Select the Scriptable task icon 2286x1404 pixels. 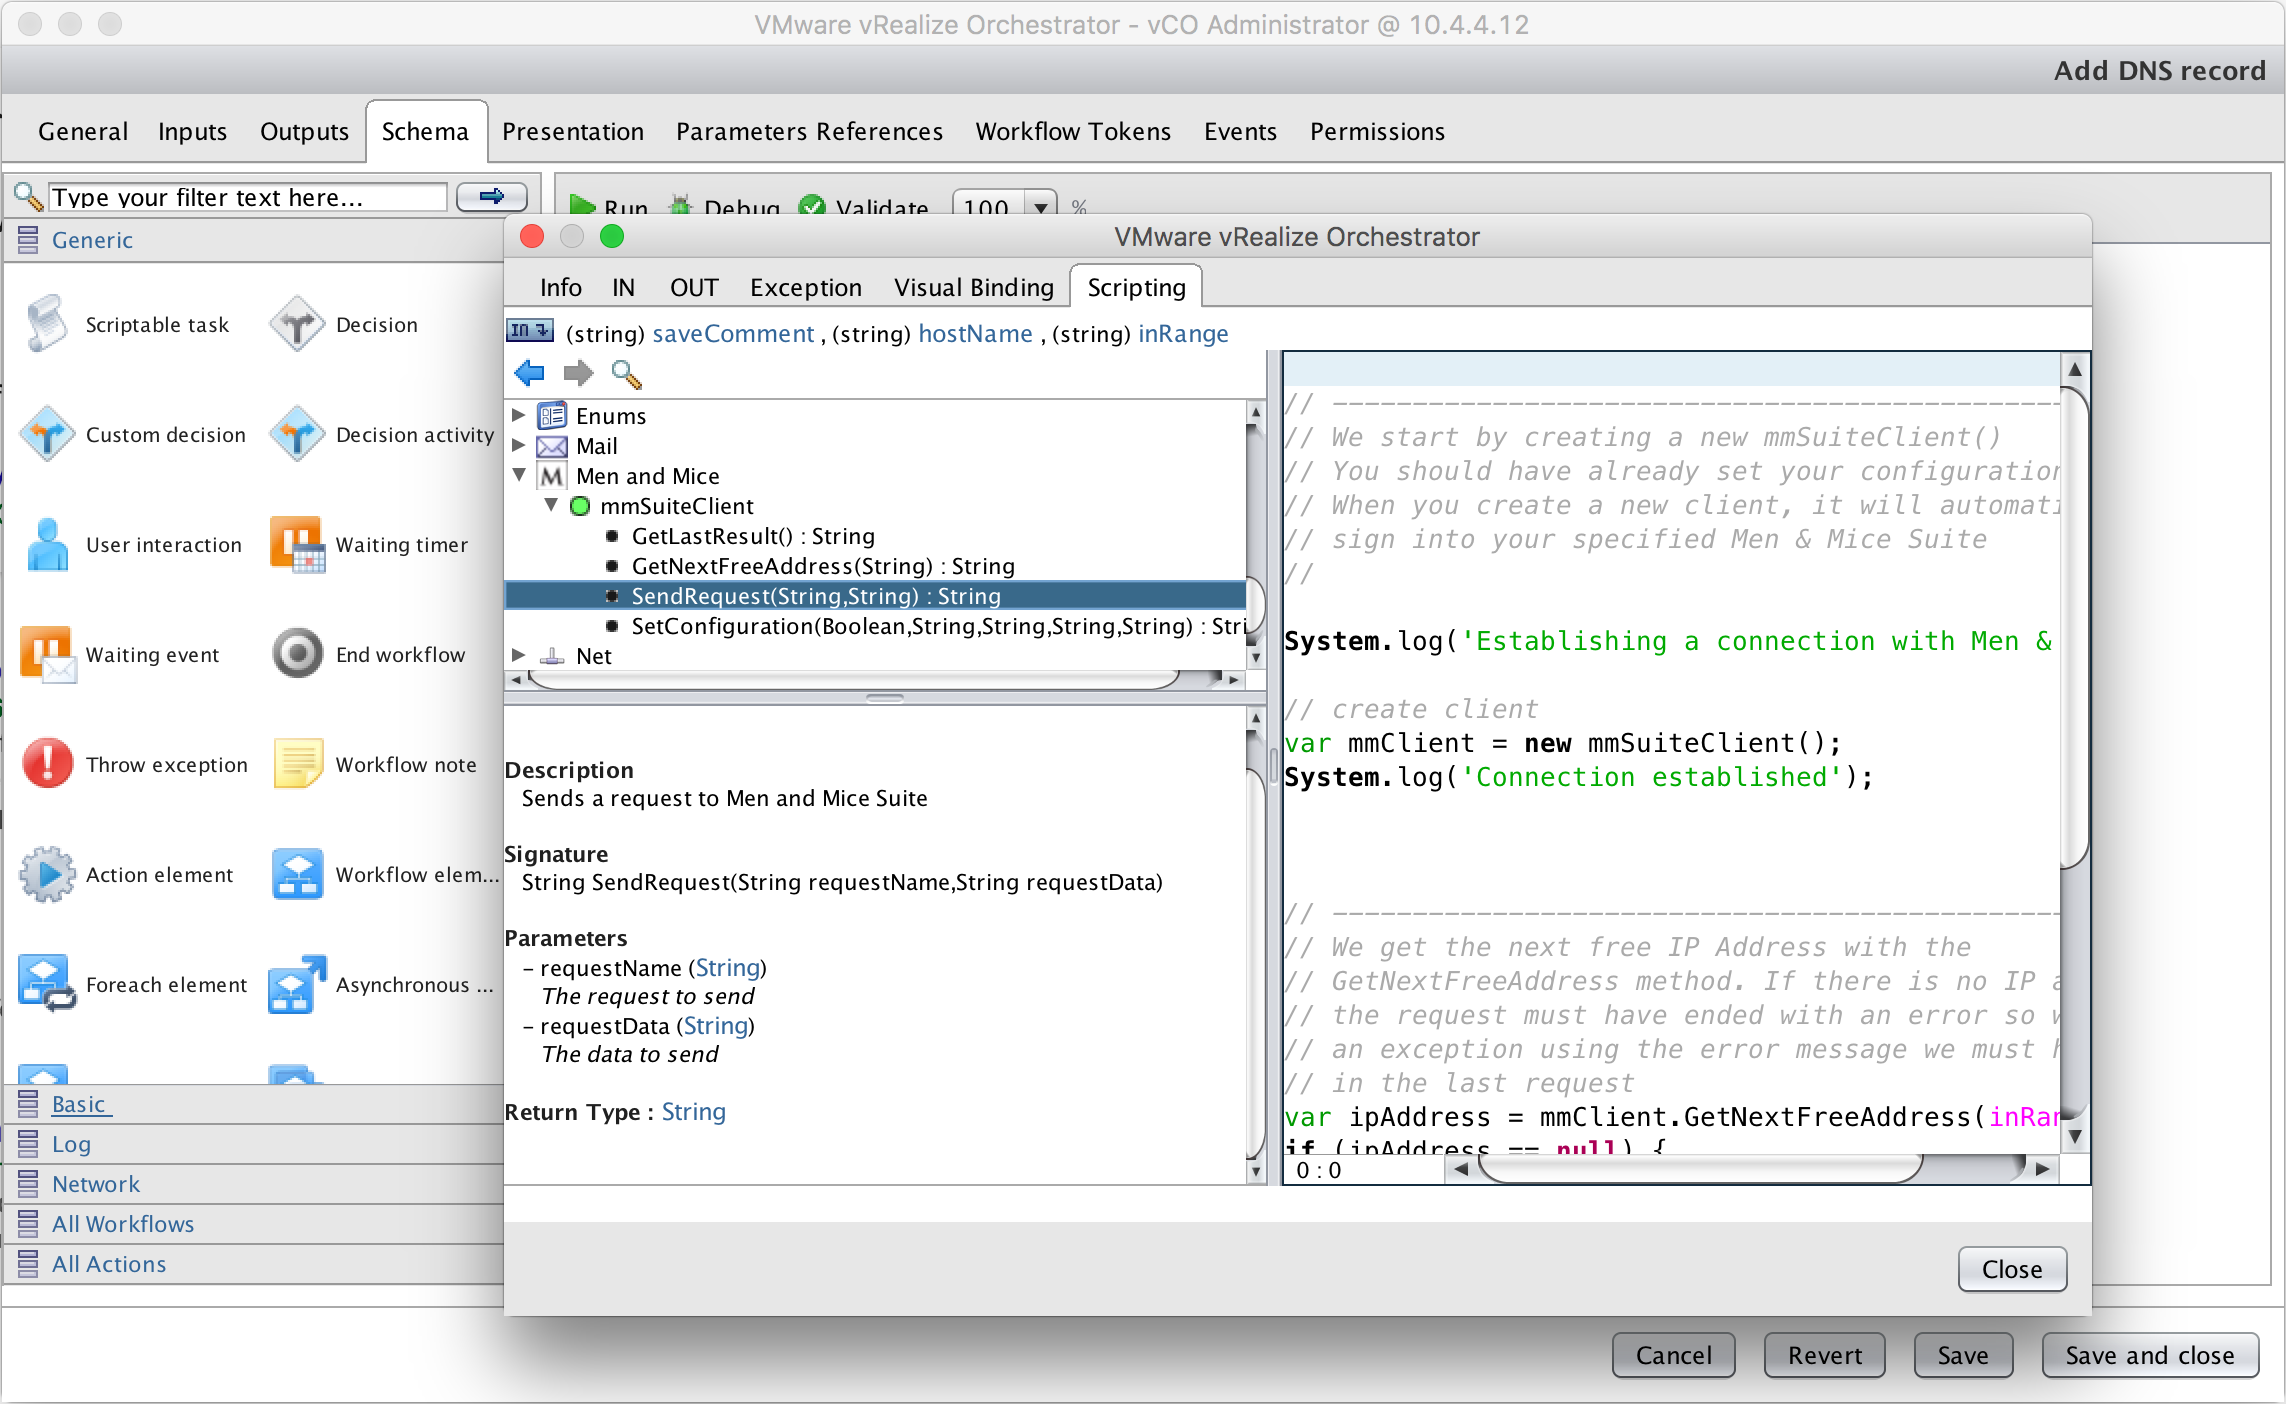tap(46, 324)
